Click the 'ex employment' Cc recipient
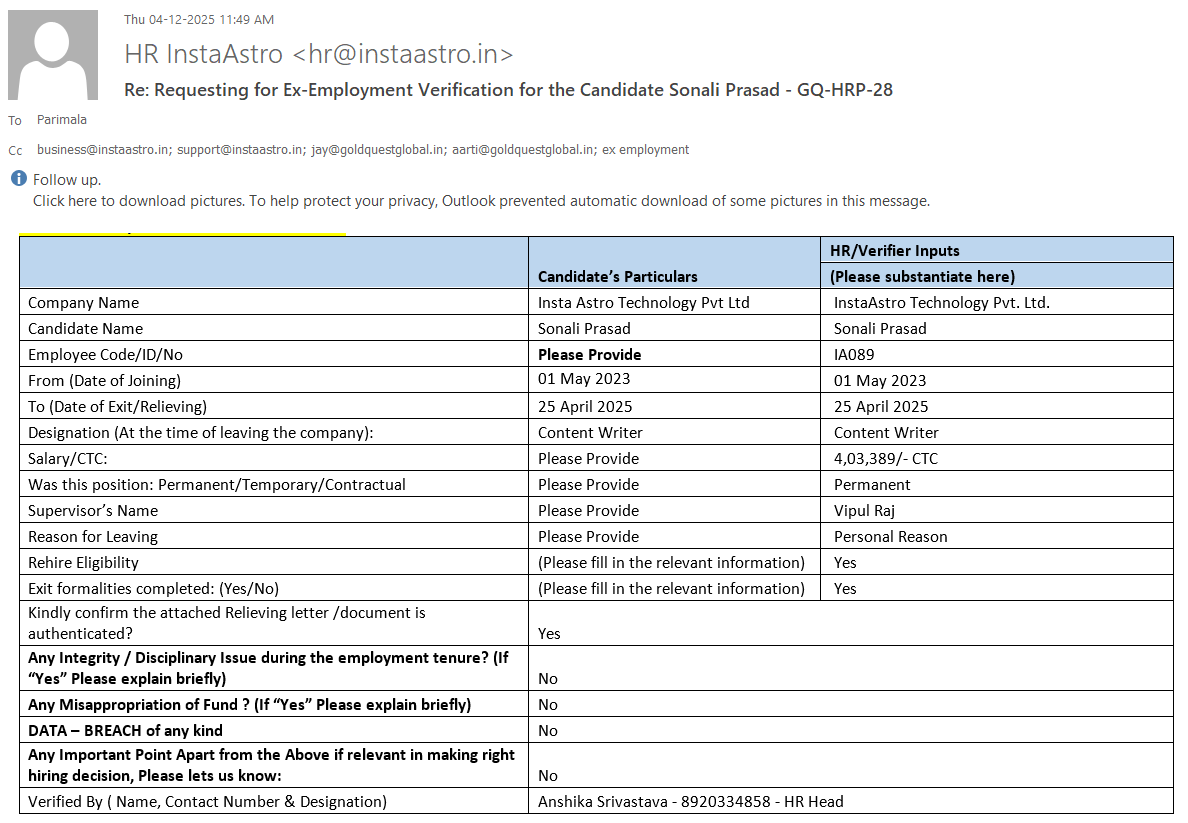1188x823 pixels. pos(646,149)
